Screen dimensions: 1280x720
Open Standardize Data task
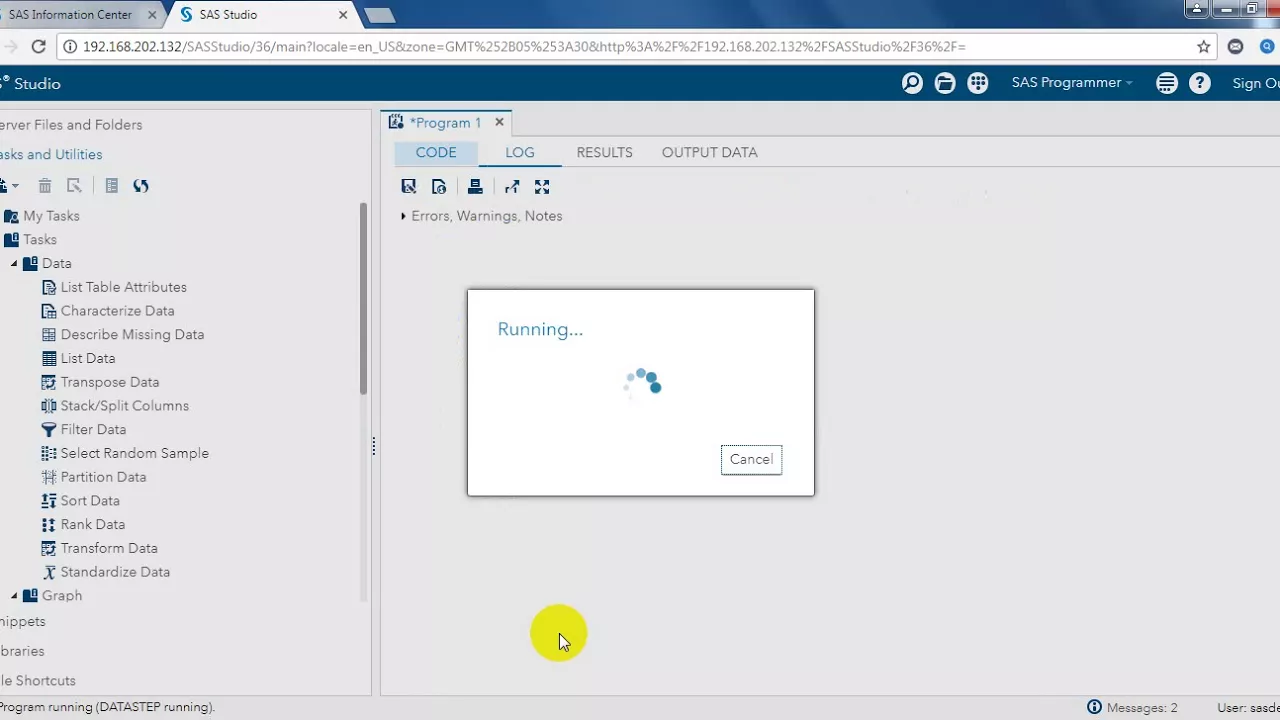click(x=106, y=572)
